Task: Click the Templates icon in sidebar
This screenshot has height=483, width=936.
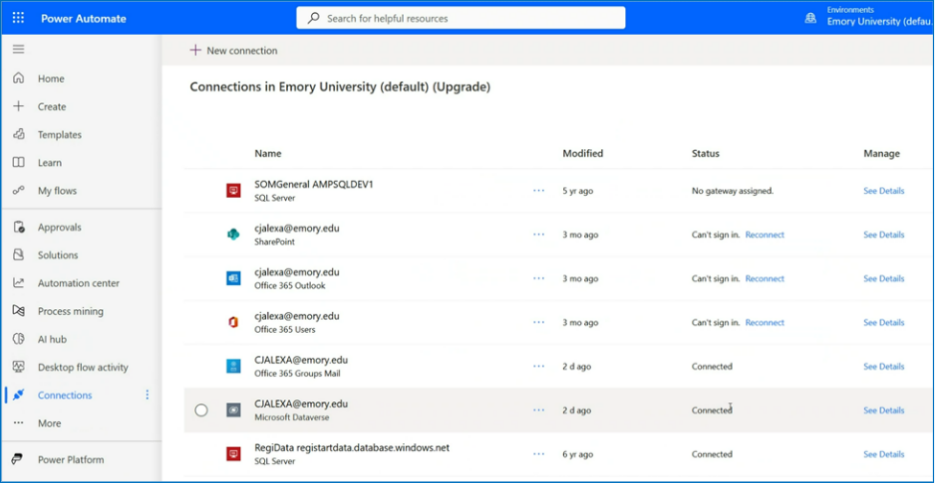Action: 19,134
